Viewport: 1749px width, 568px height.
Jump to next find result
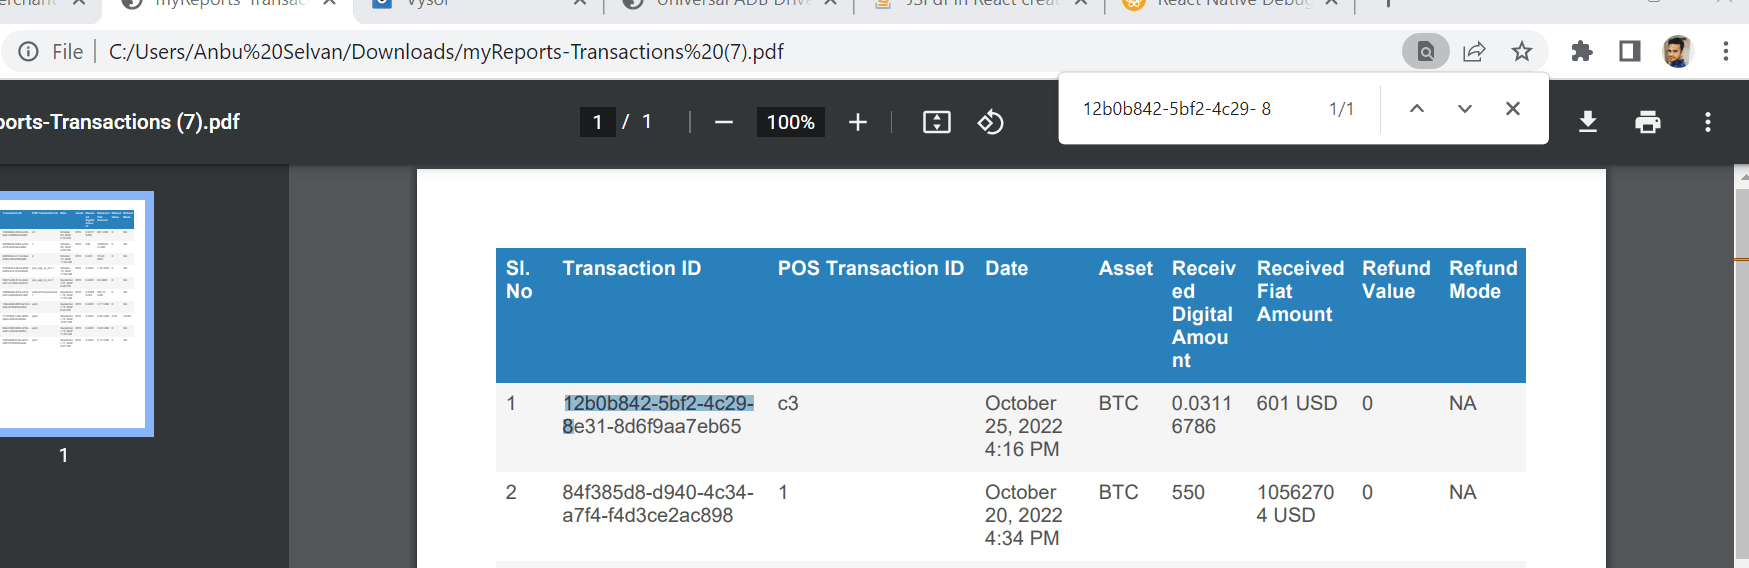(1465, 109)
